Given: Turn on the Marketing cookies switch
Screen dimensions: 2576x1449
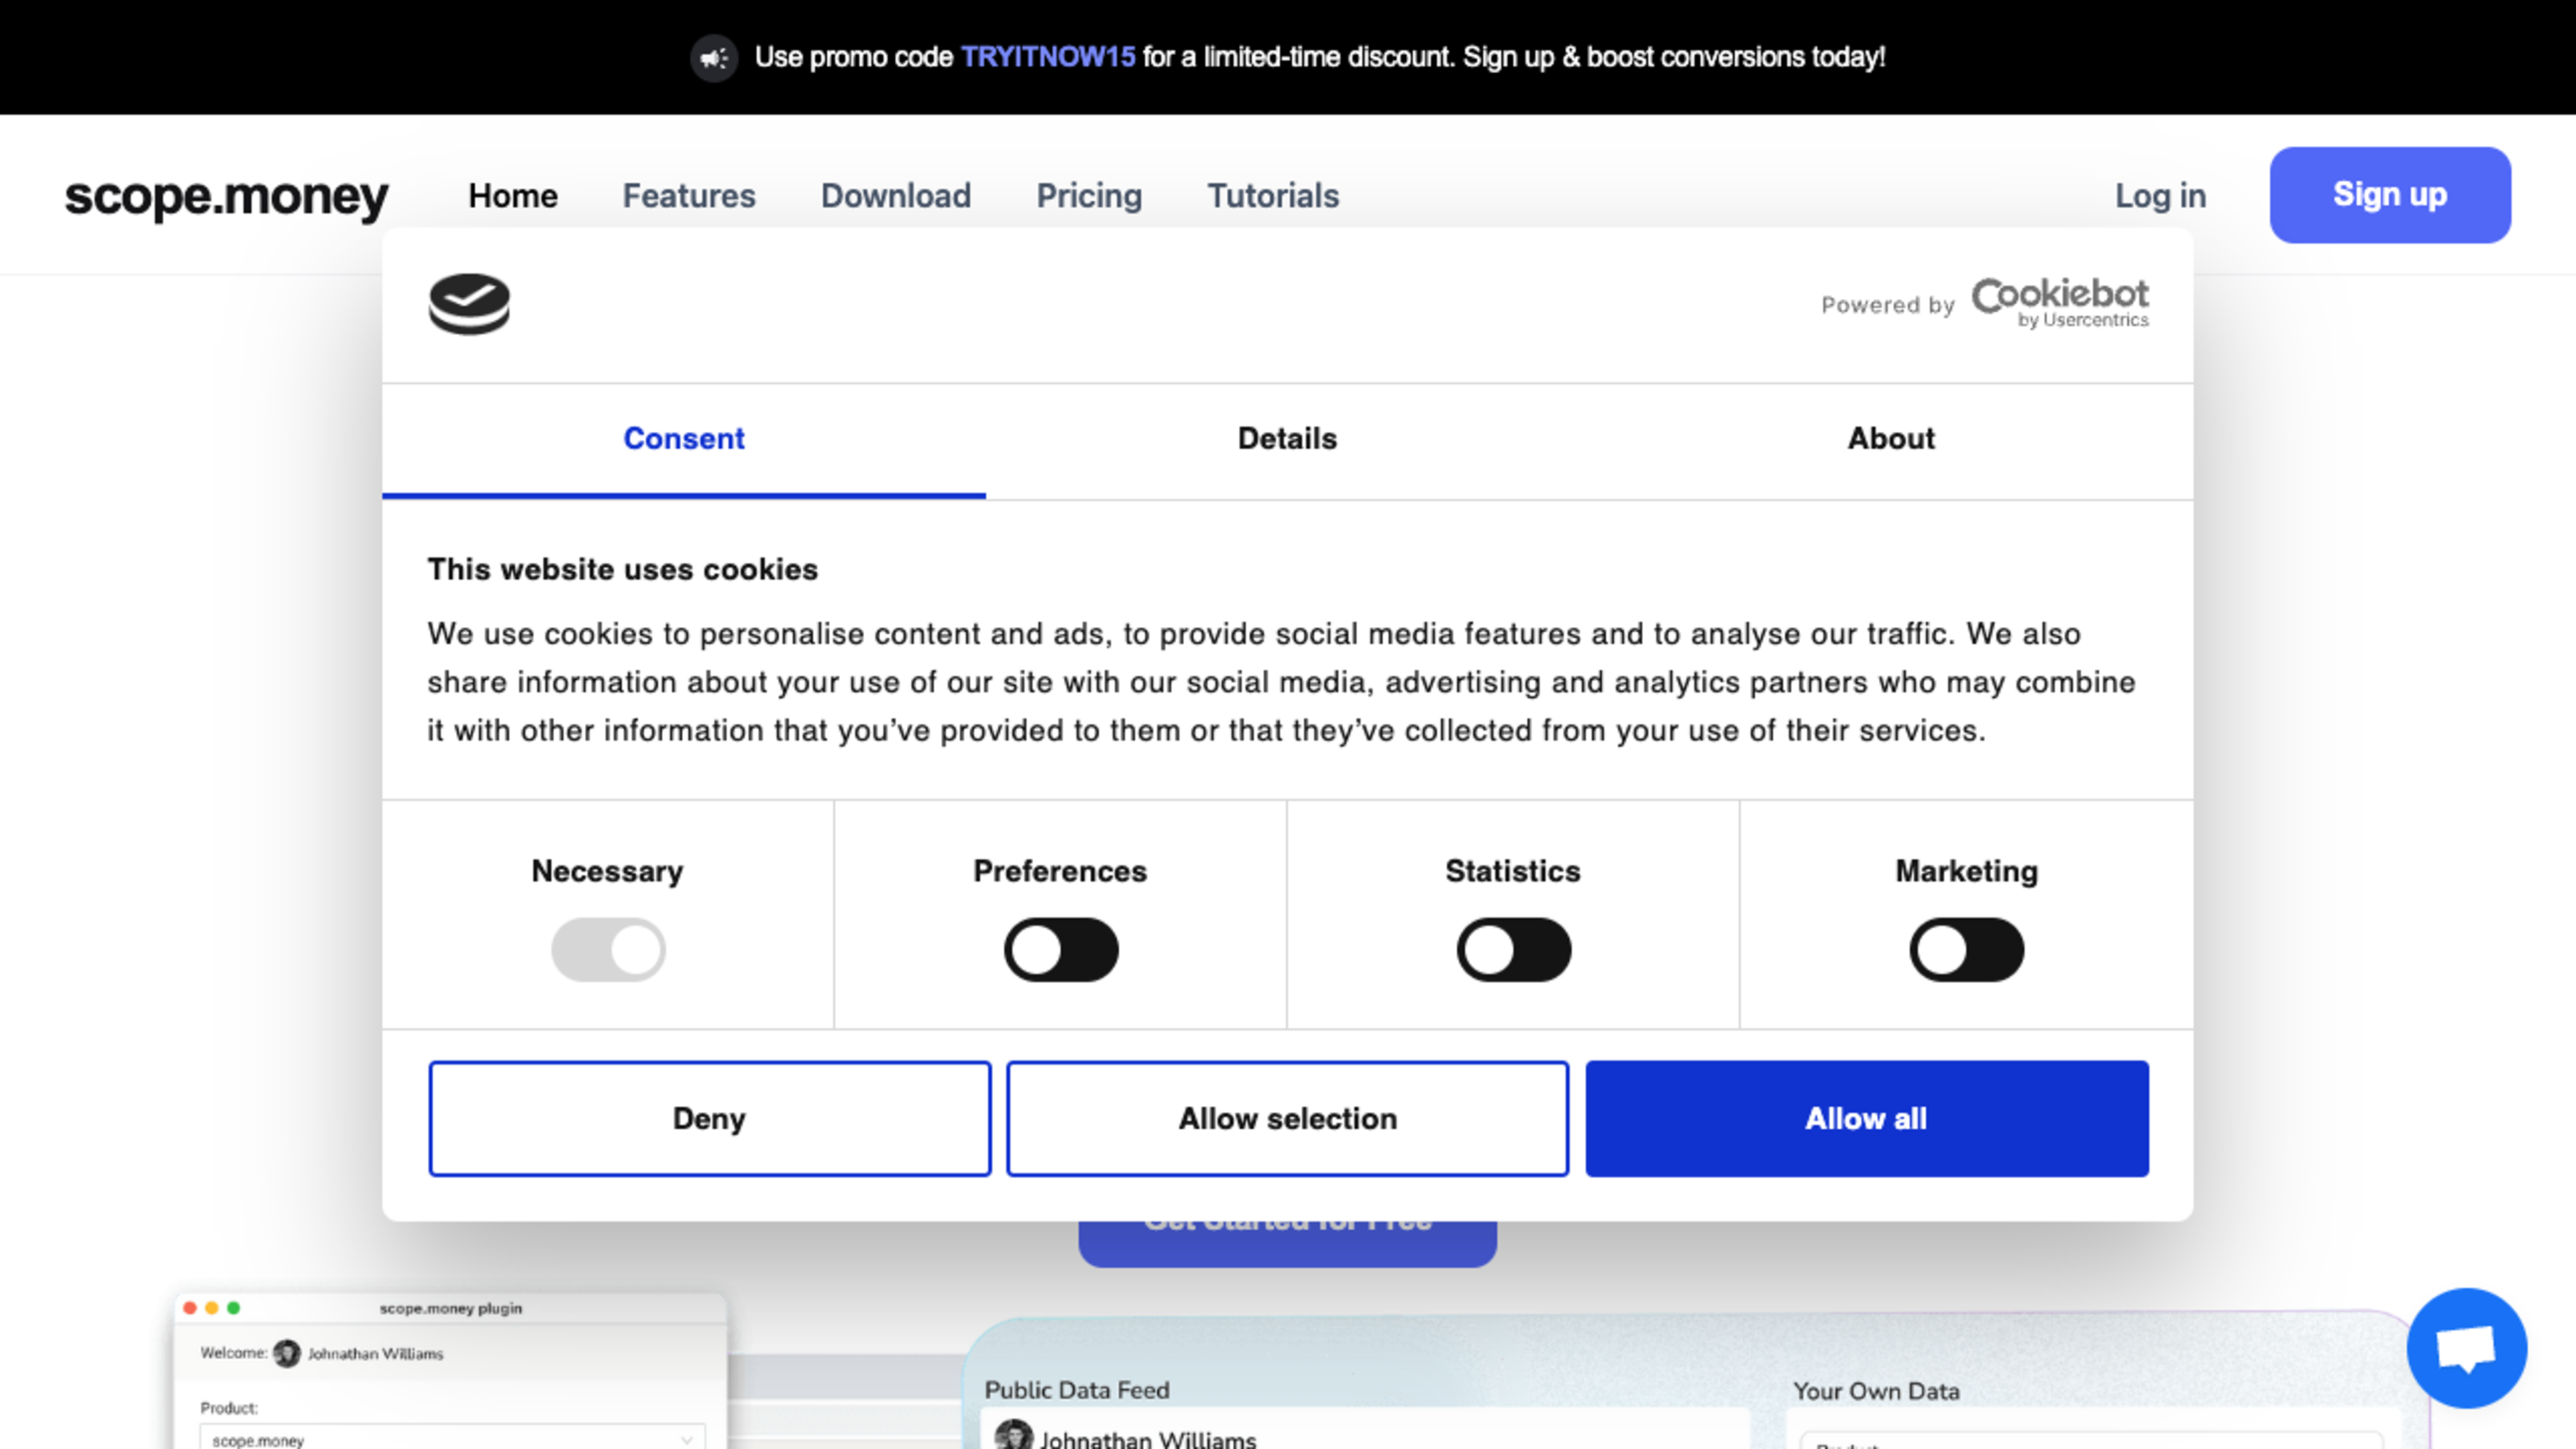Looking at the screenshot, I should pos(1966,949).
